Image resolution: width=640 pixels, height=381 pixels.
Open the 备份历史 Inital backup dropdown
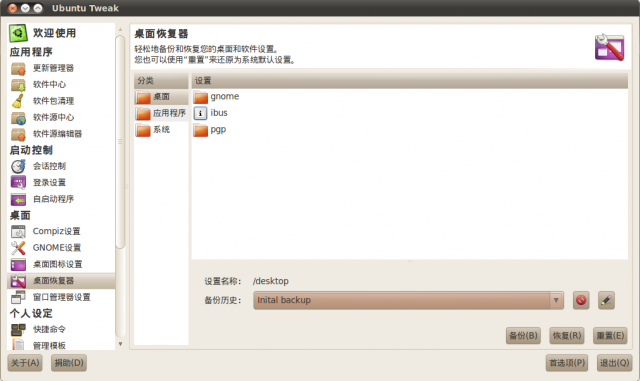[x=408, y=301]
